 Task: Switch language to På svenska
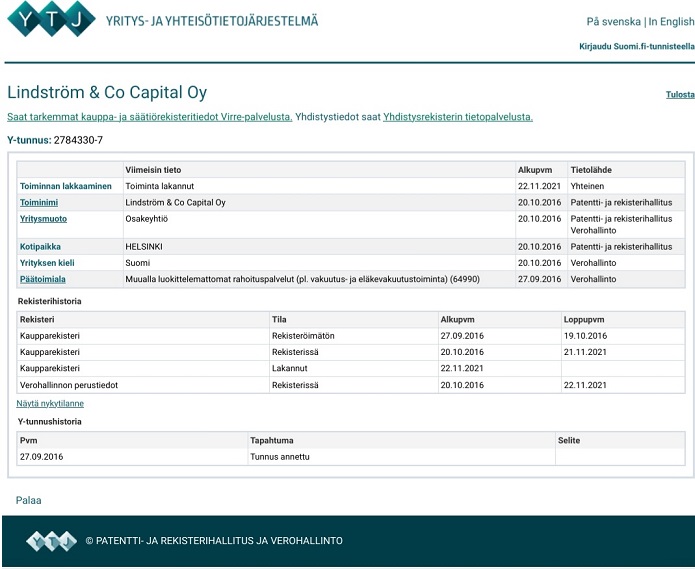coord(613,22)
